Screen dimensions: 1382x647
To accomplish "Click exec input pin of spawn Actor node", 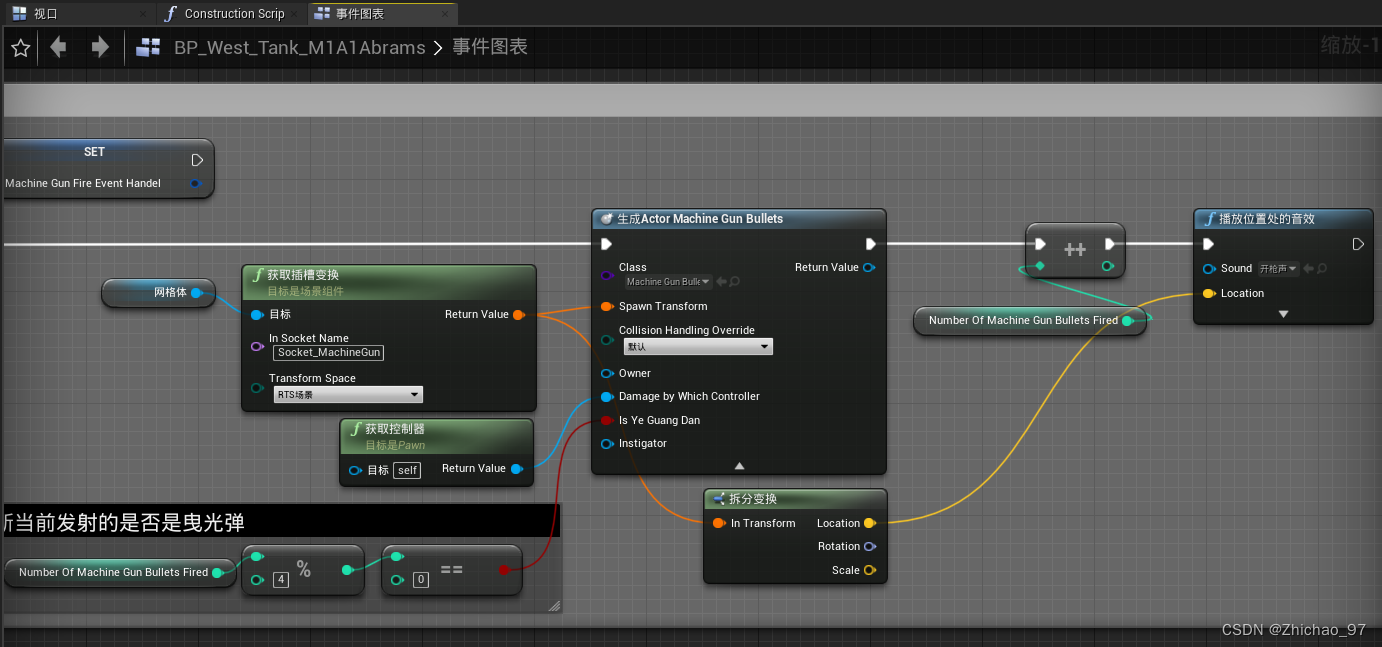I will (x=606, y=244).
